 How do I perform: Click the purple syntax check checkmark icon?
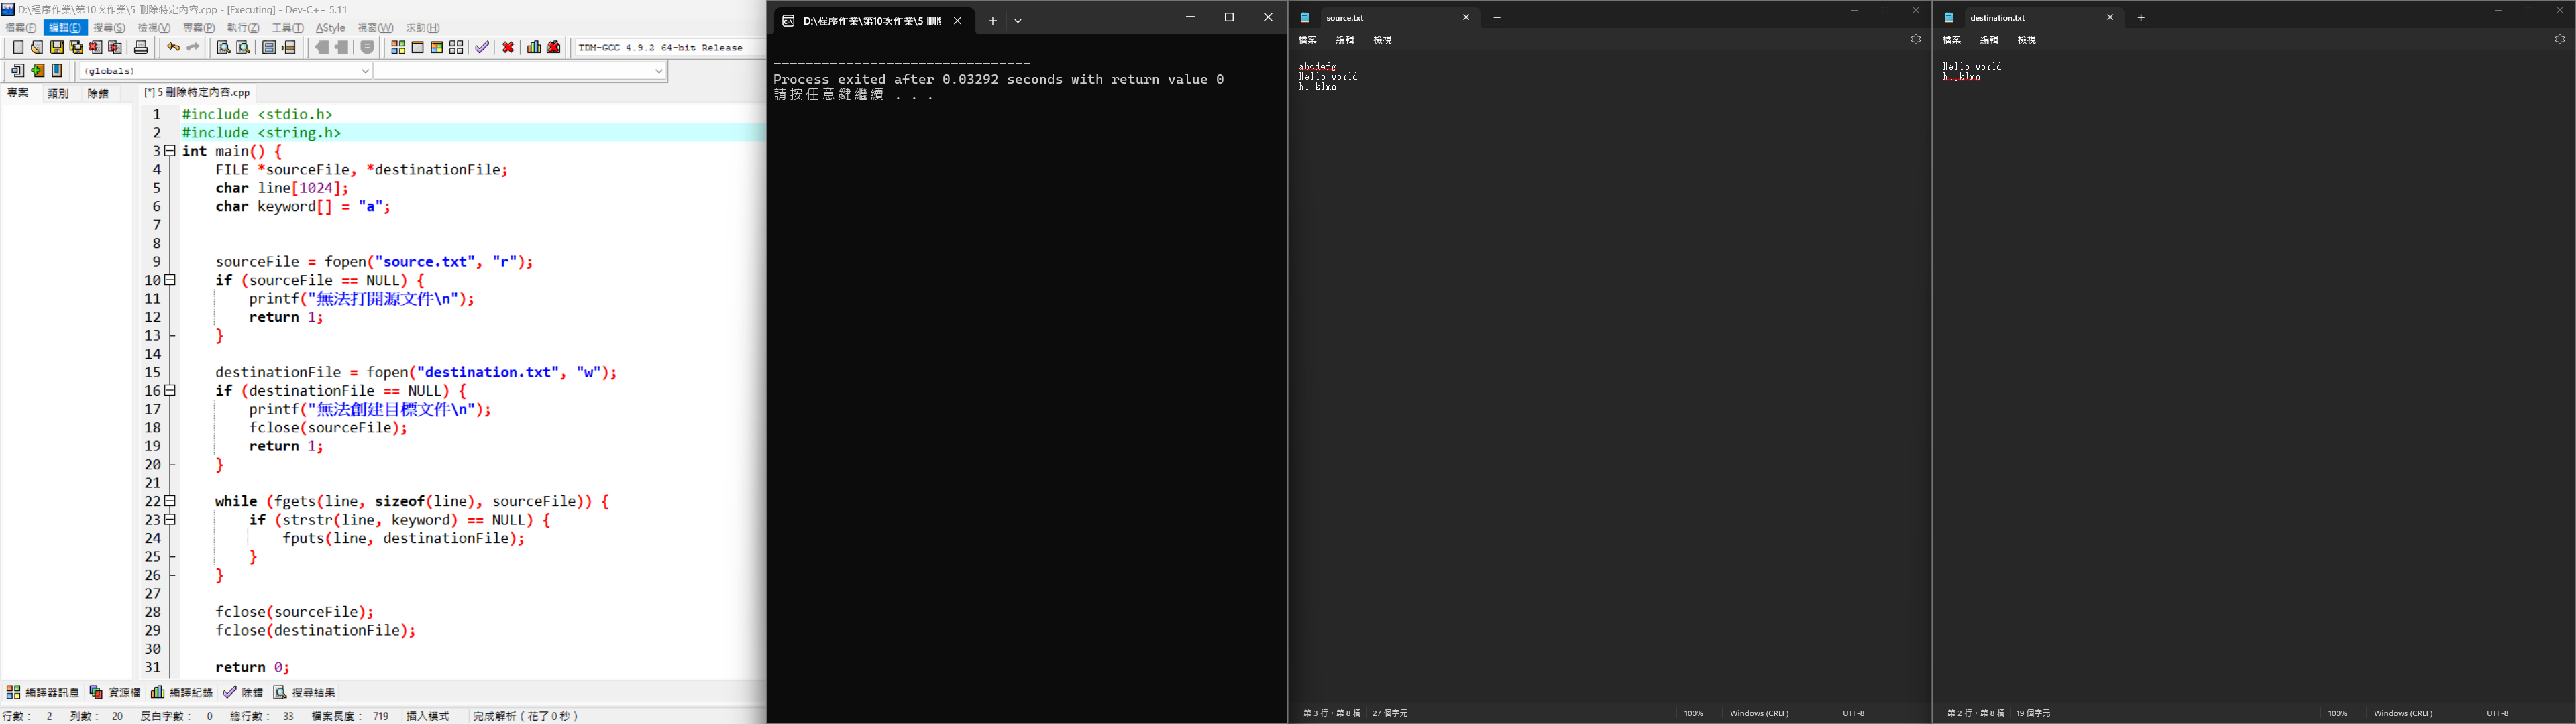pyautogui.click(x=482, y=47)
